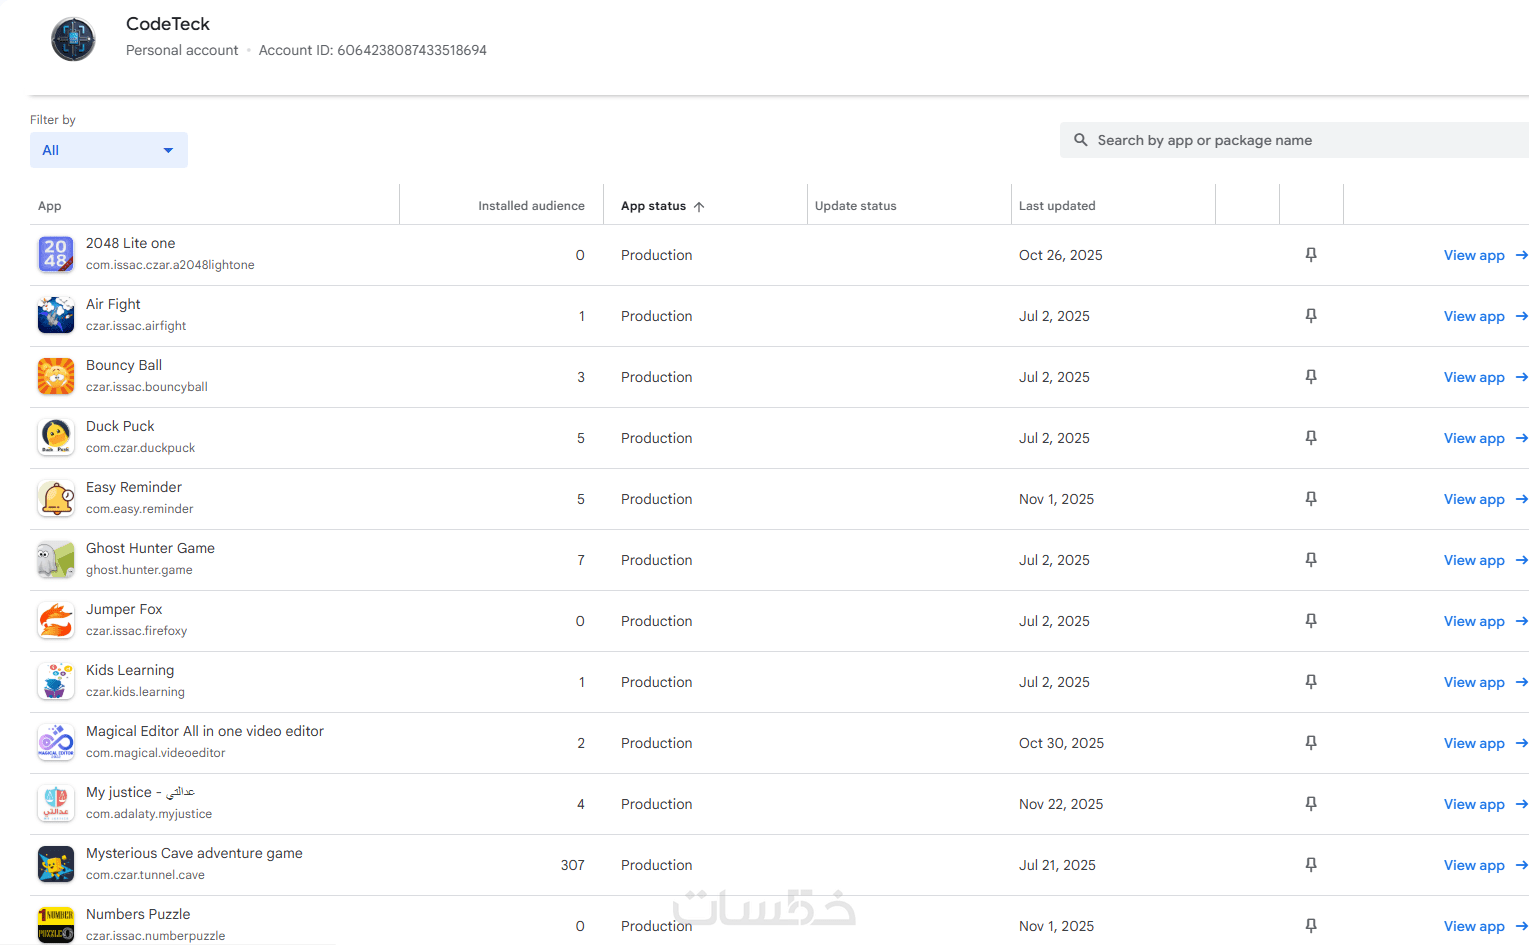
Task: Click the Numbers Puzzle app thumbnail
Action: (56, 925)
